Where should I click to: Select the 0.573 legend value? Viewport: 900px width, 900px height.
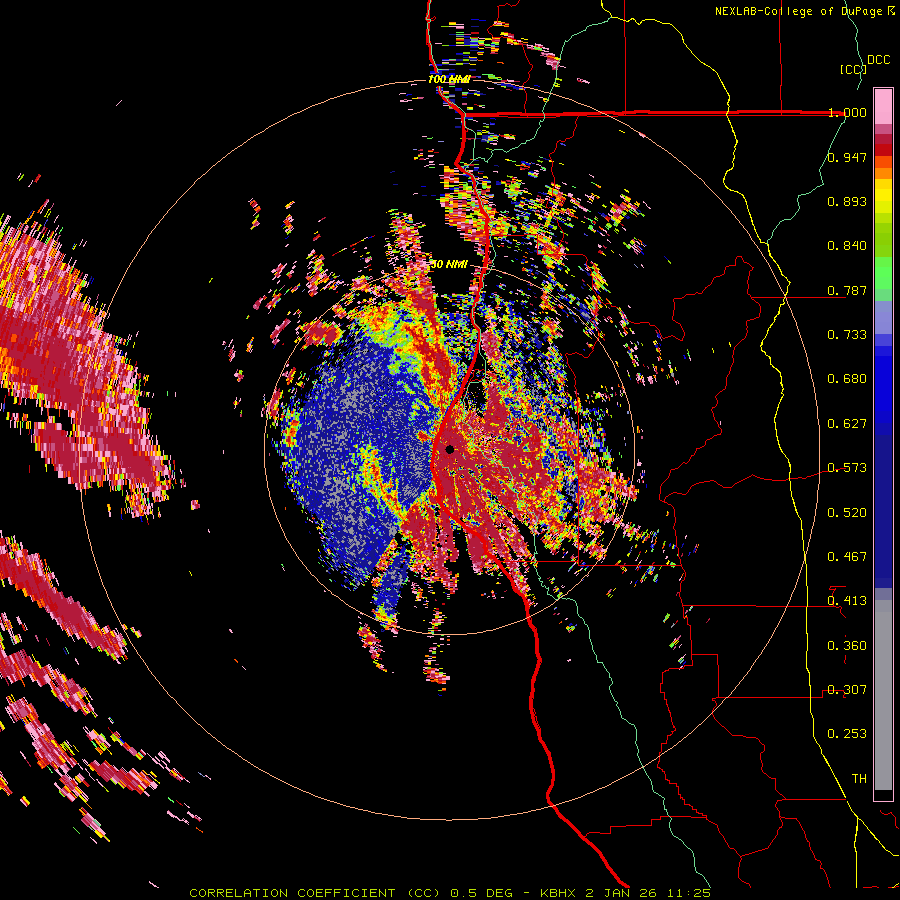coord(847,468)
